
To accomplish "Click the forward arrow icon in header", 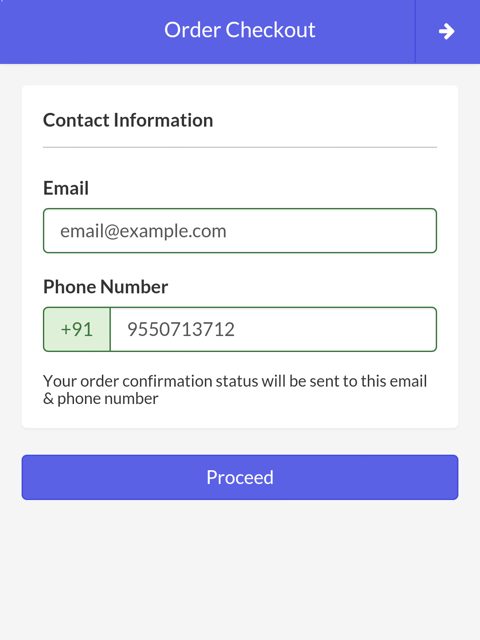I will click(x=447, y=31).
